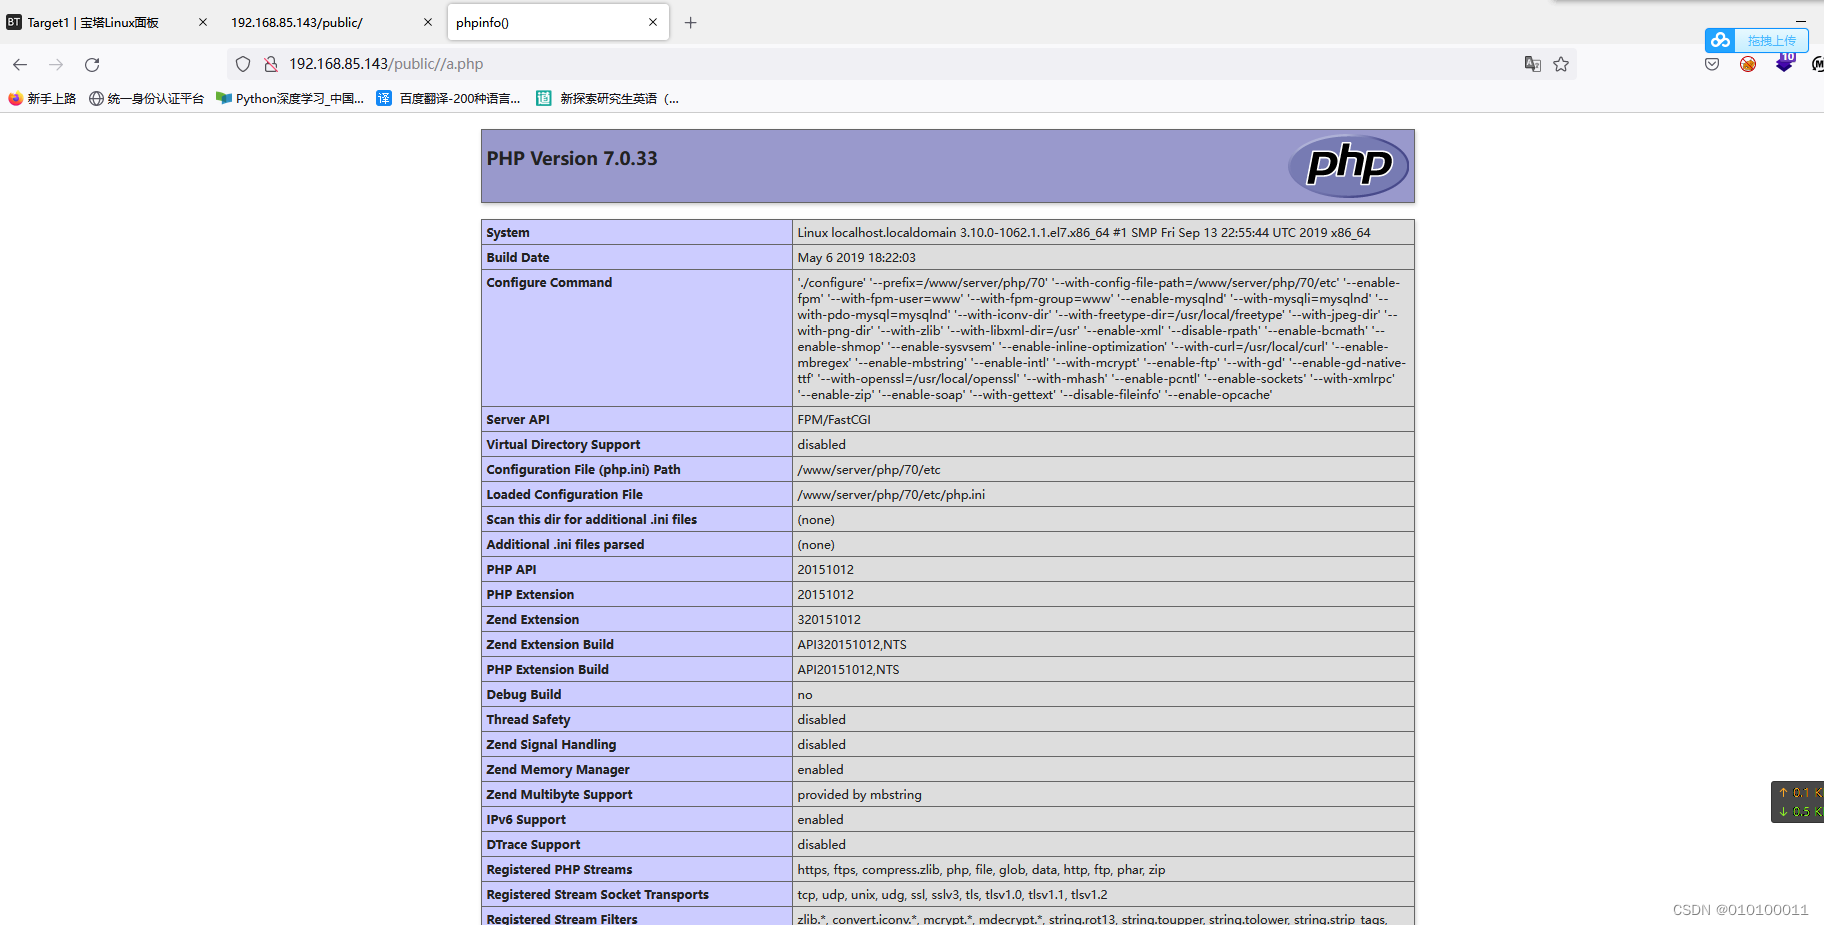Click the PHP logo image
Image resolution: width=1824 pixels, height=925 pixels.
click(x=1348, y=166)
